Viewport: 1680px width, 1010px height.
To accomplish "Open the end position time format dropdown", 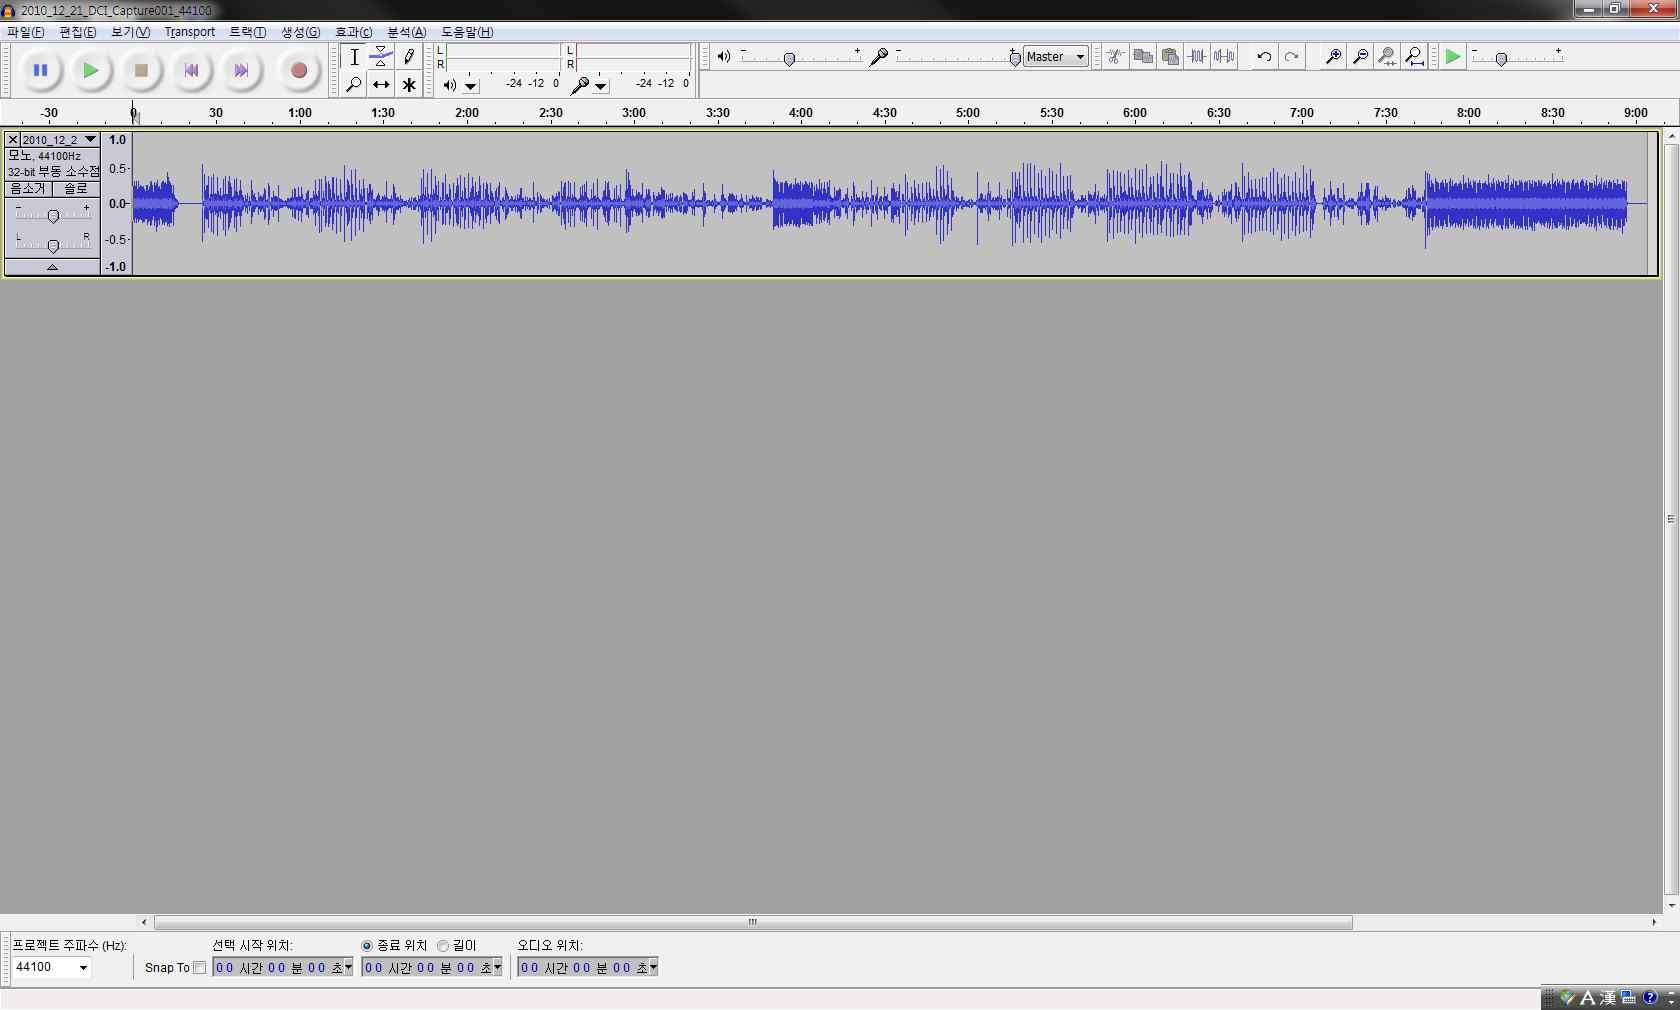I will (497, 967).
